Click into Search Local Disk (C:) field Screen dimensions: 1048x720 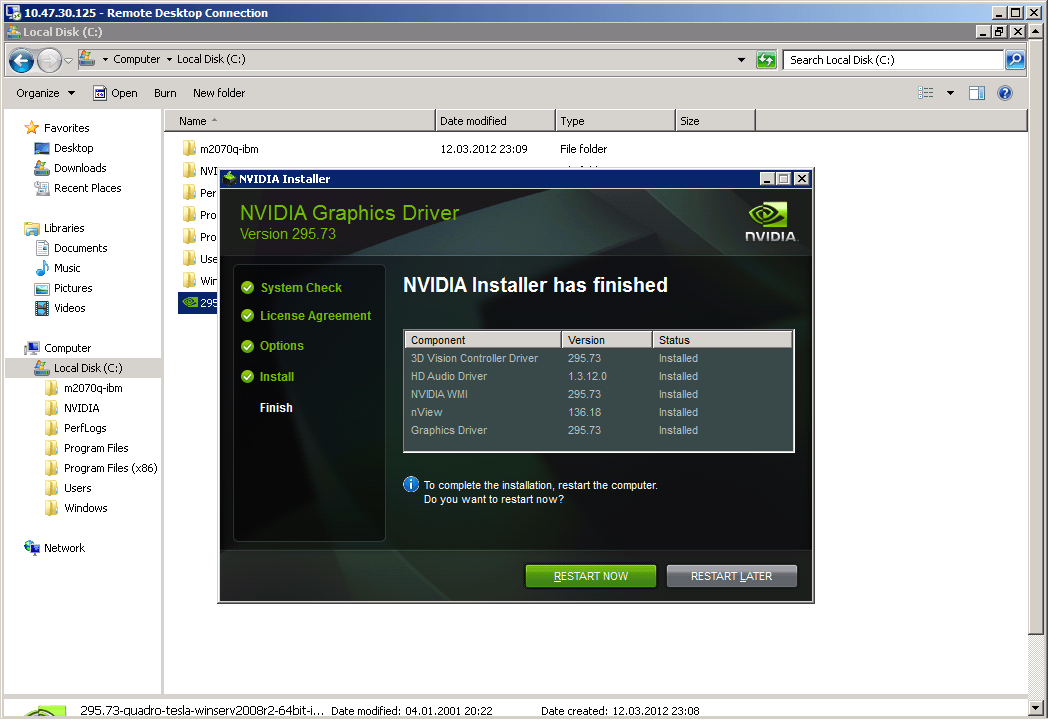tap(894, 60)
